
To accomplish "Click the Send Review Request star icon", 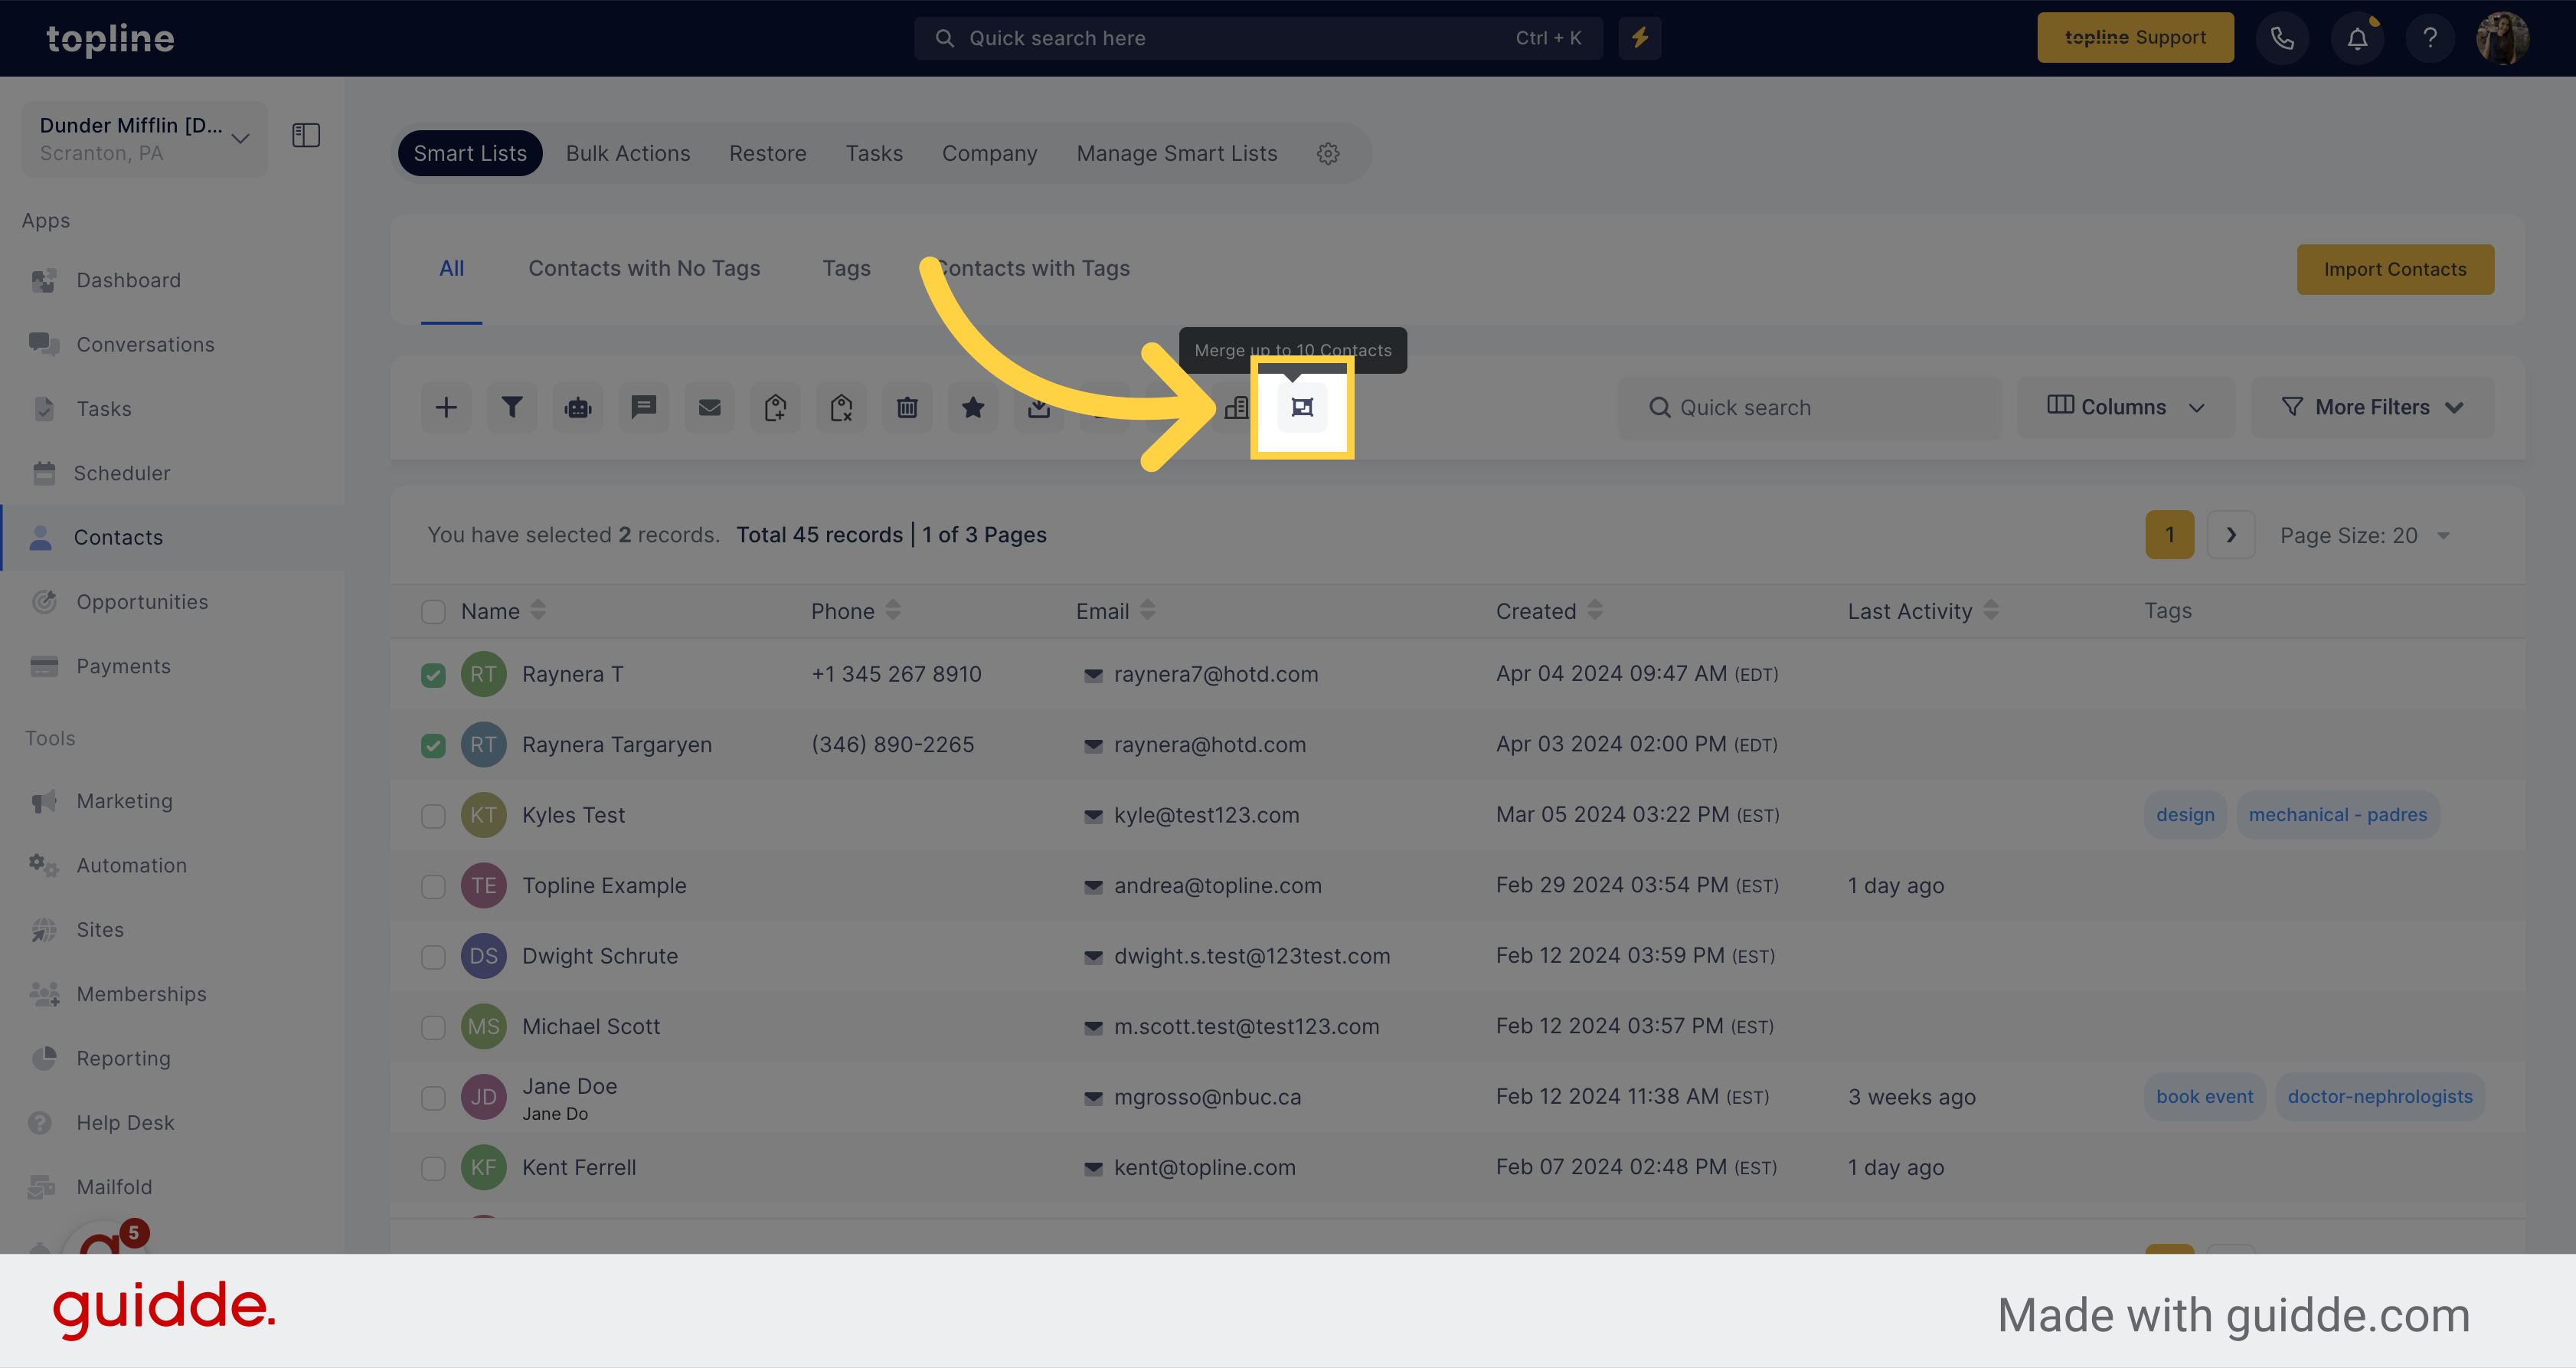I will (974, 407).
